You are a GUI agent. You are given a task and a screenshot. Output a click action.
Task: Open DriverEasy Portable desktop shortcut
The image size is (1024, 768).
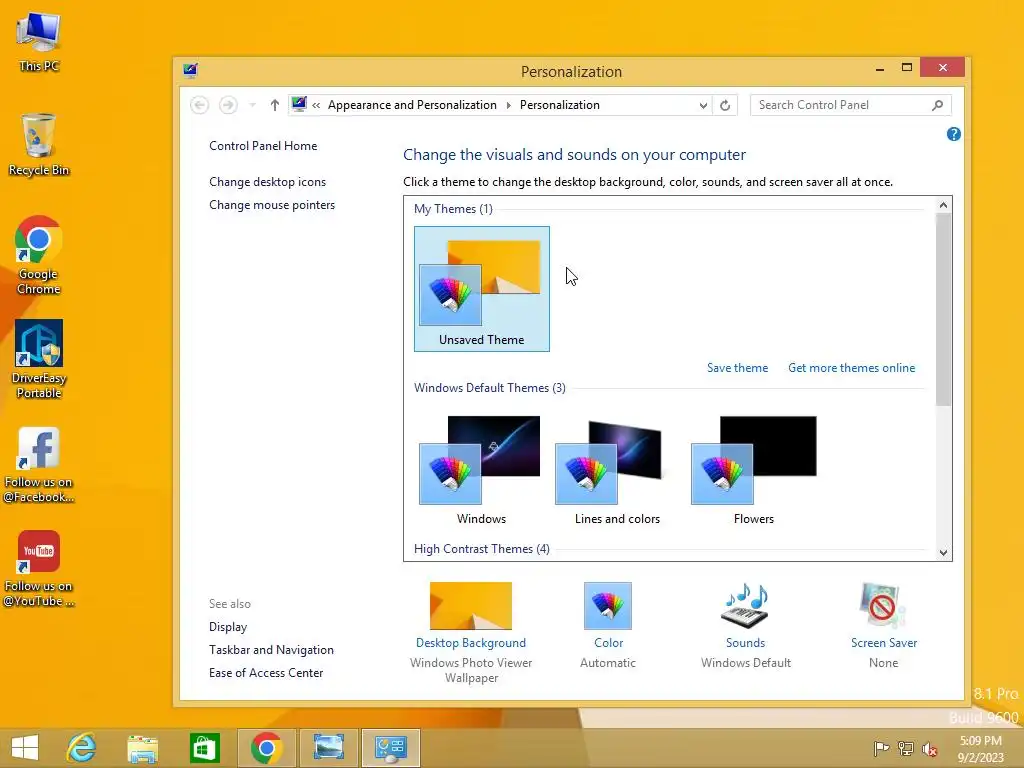[39, 359]
